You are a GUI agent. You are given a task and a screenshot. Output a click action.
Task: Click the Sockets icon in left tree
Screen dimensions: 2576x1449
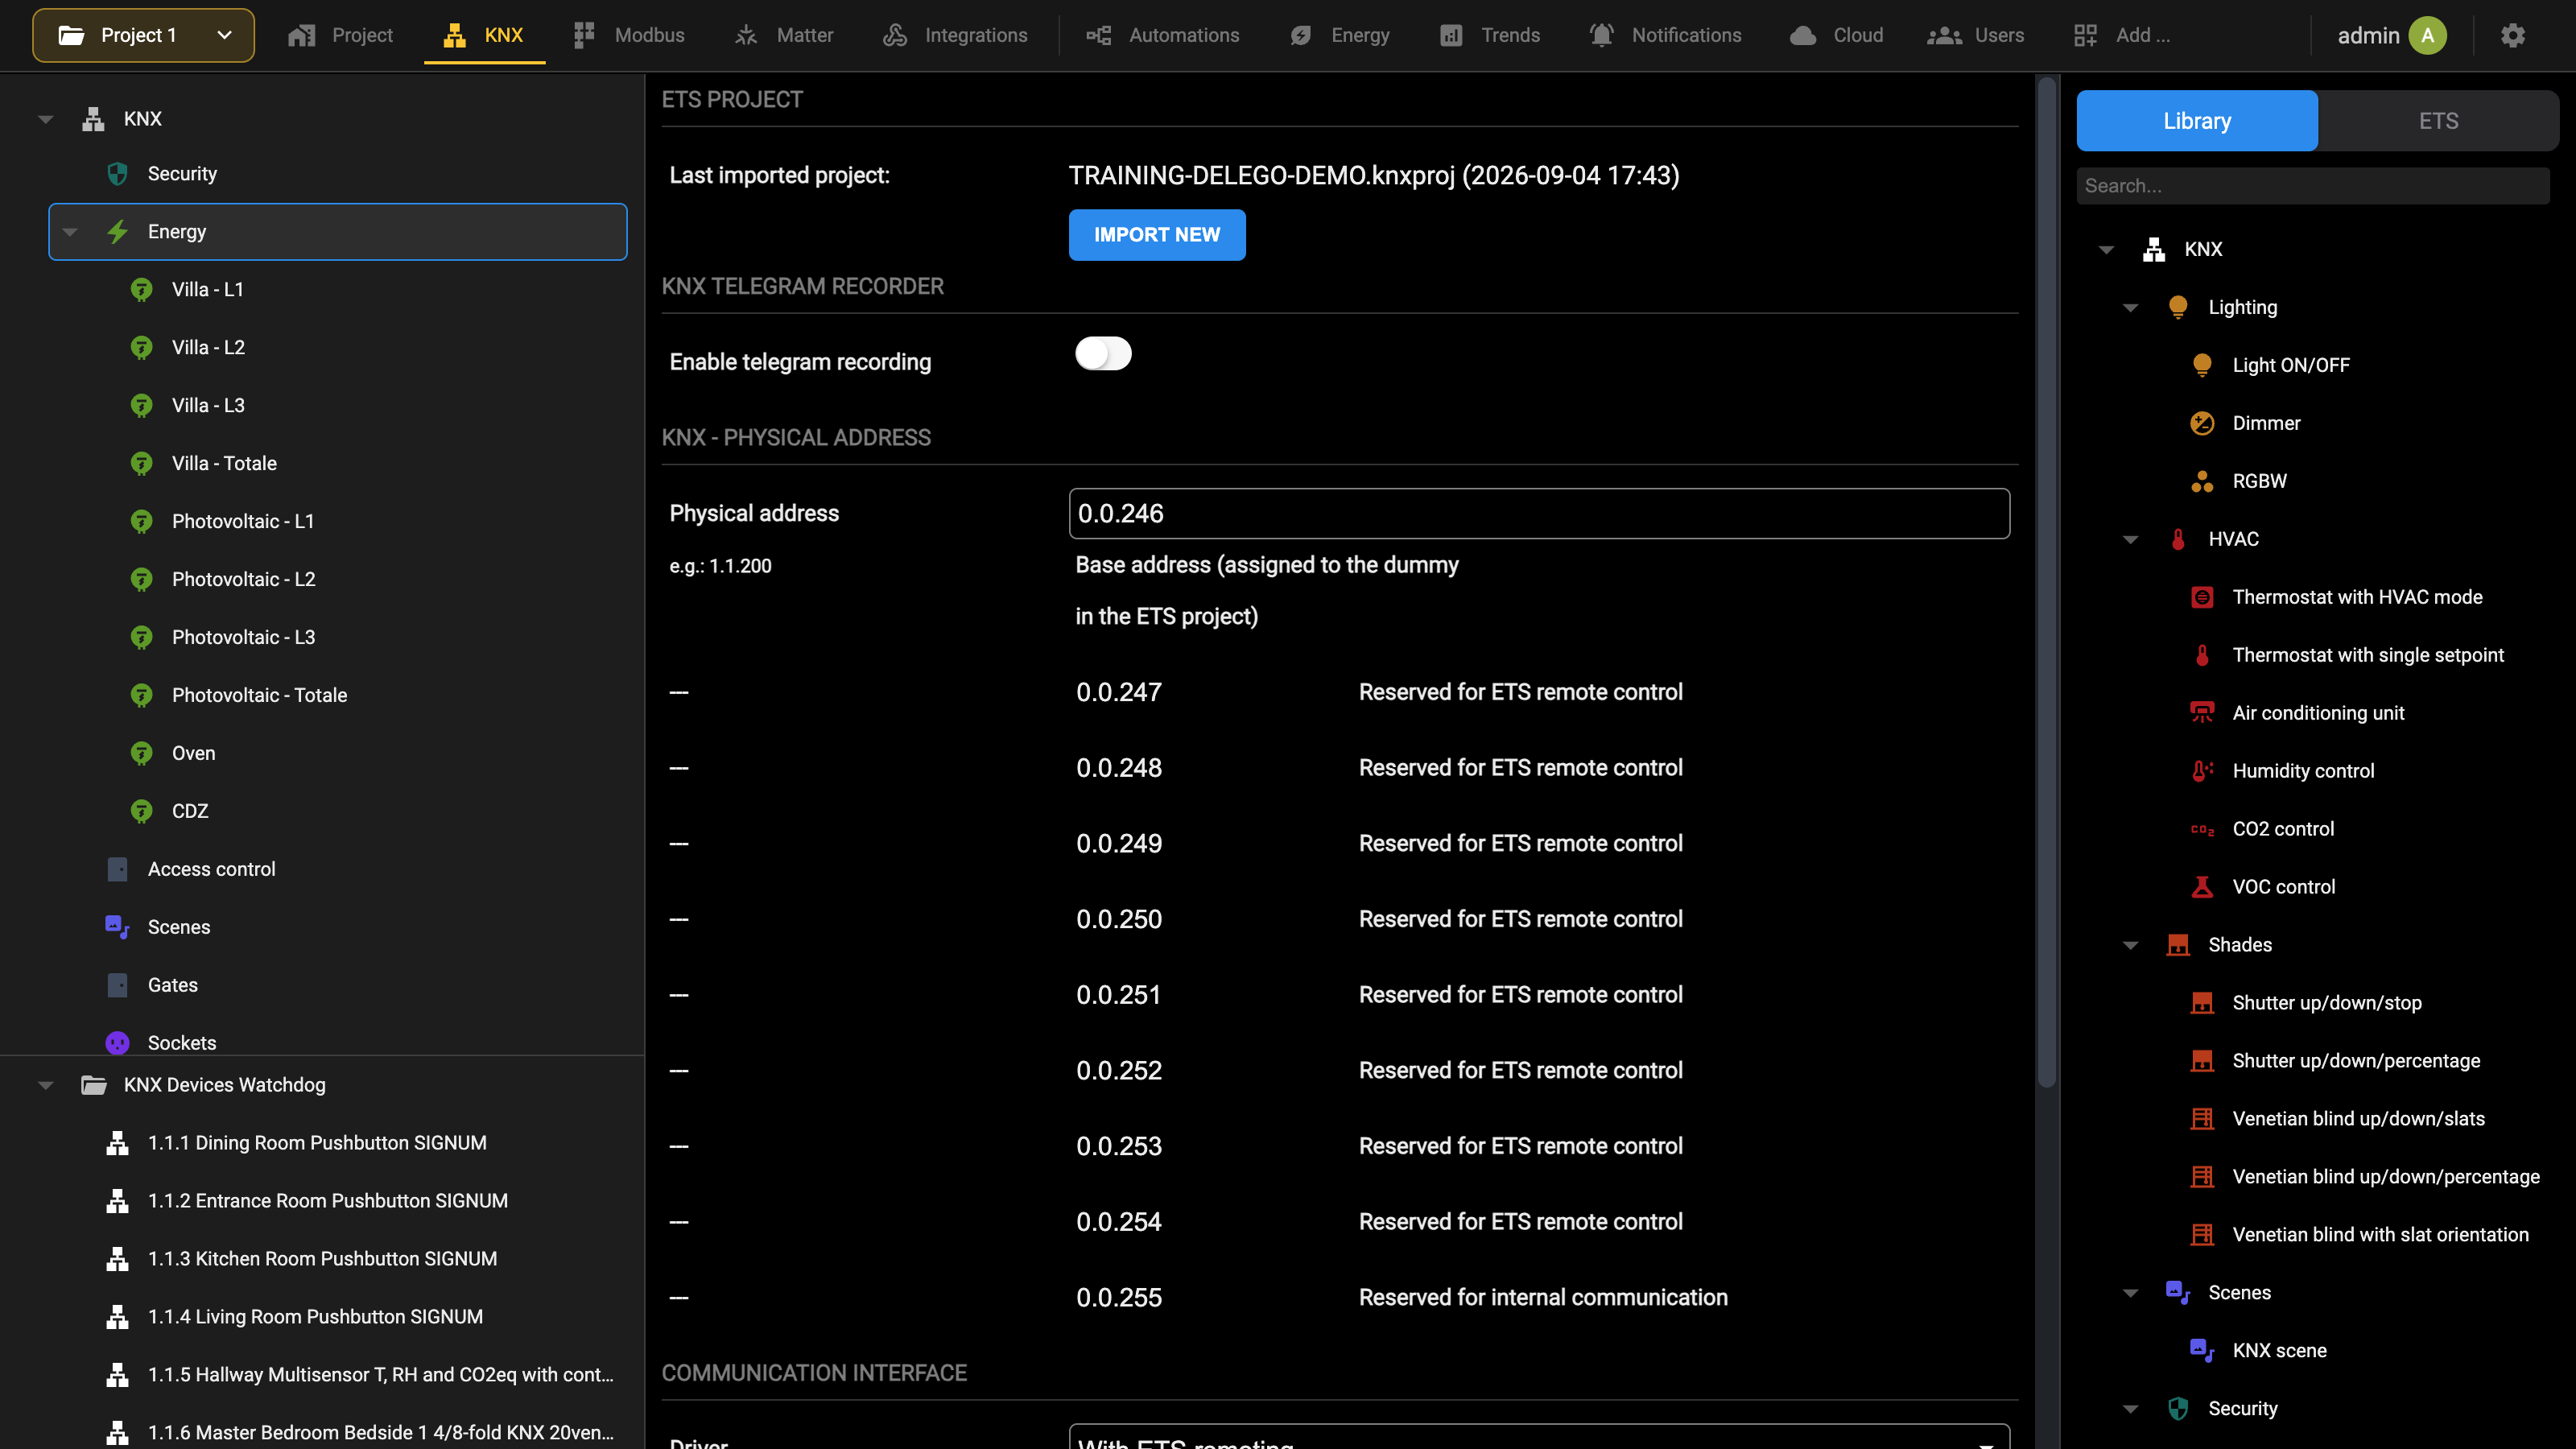click(x=117, y=1043)
